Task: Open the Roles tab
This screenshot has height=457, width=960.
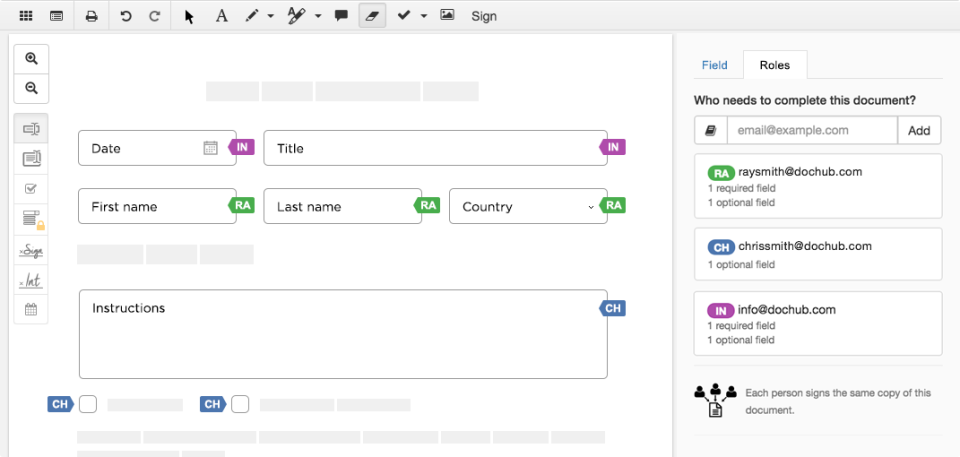Action: tap(775, 65)
